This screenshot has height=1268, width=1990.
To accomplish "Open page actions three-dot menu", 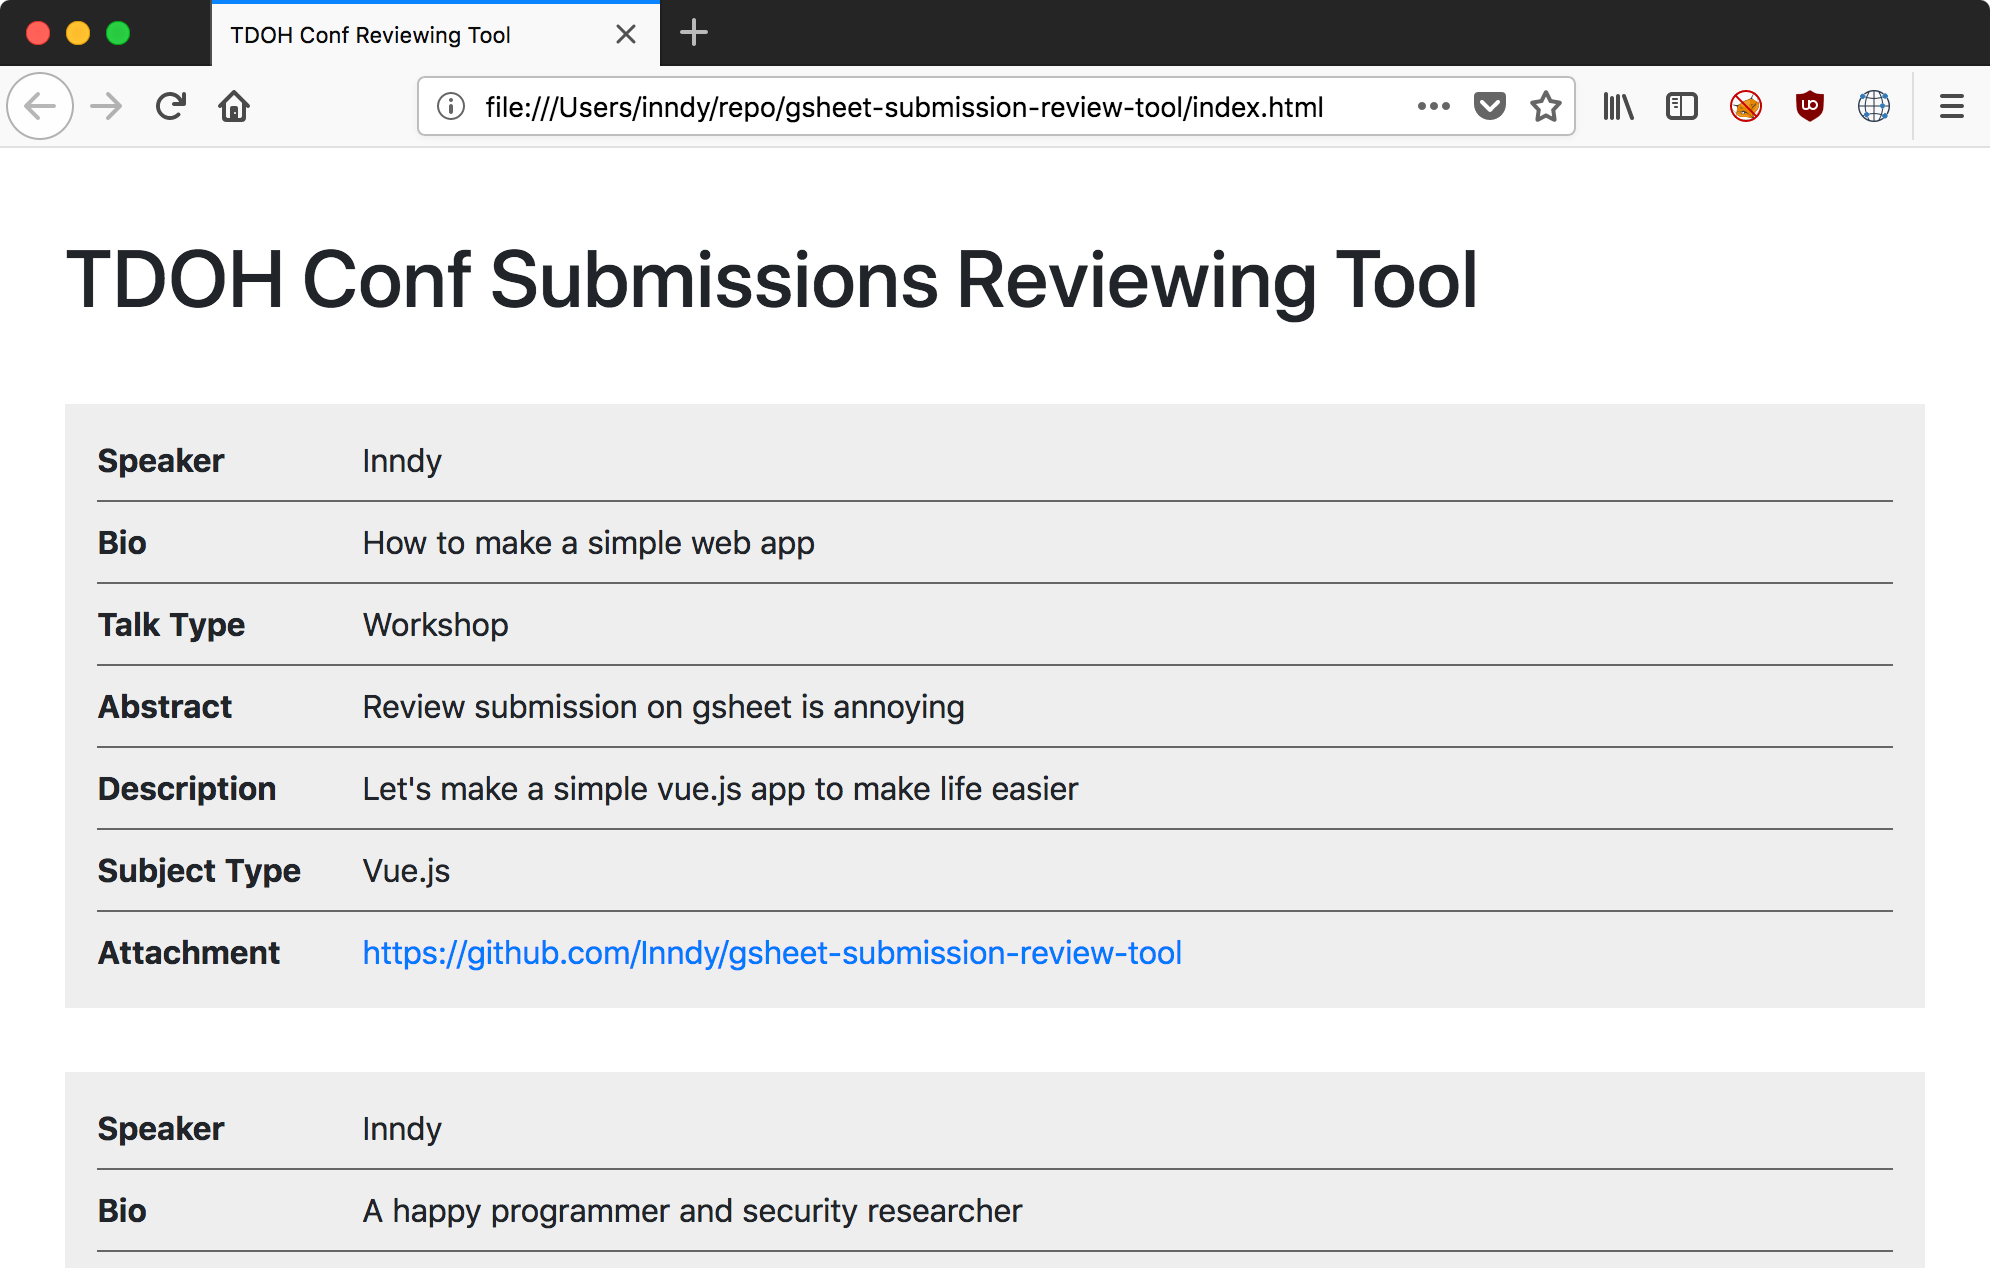I will pos(1433,106).
